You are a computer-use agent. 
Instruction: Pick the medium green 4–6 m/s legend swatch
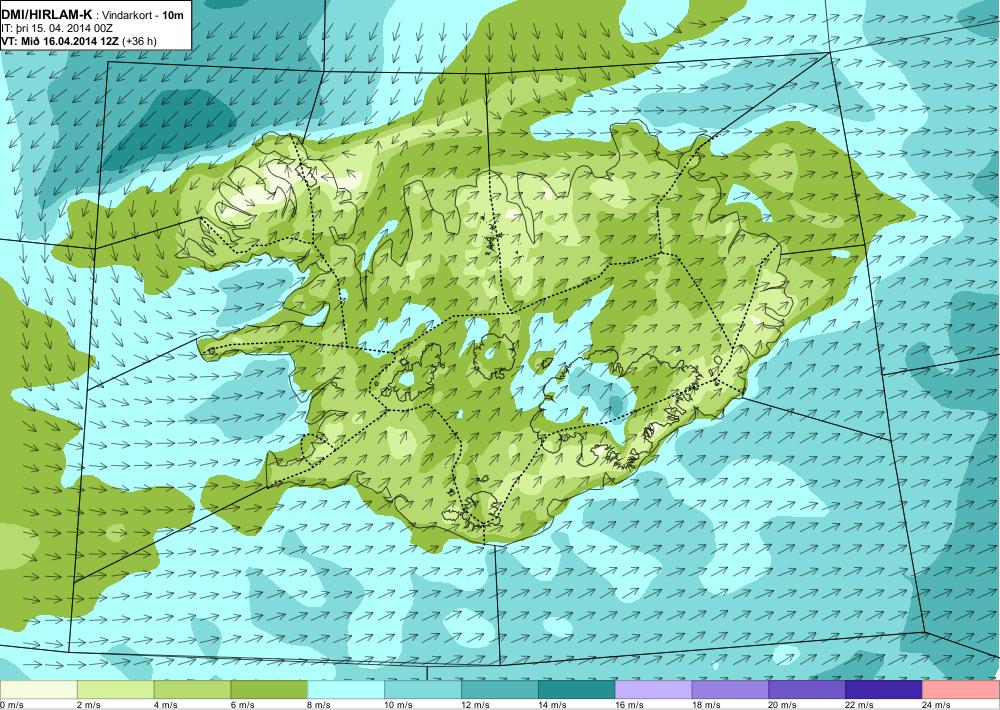192,690
